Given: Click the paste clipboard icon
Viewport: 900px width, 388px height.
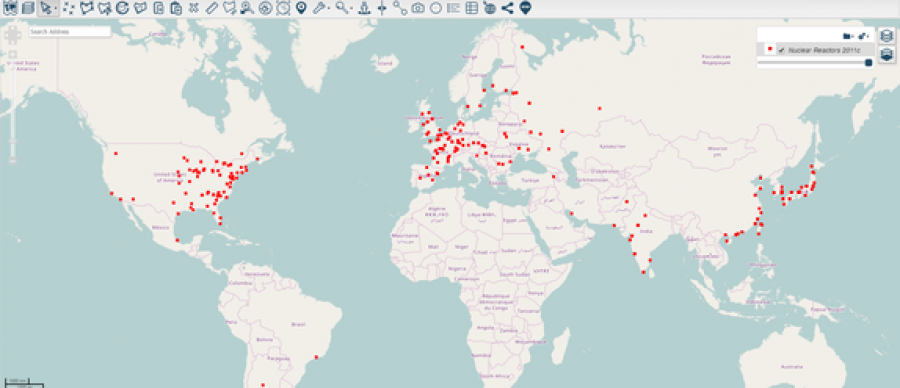Looking at the screenshot, I should click(176, 8).
